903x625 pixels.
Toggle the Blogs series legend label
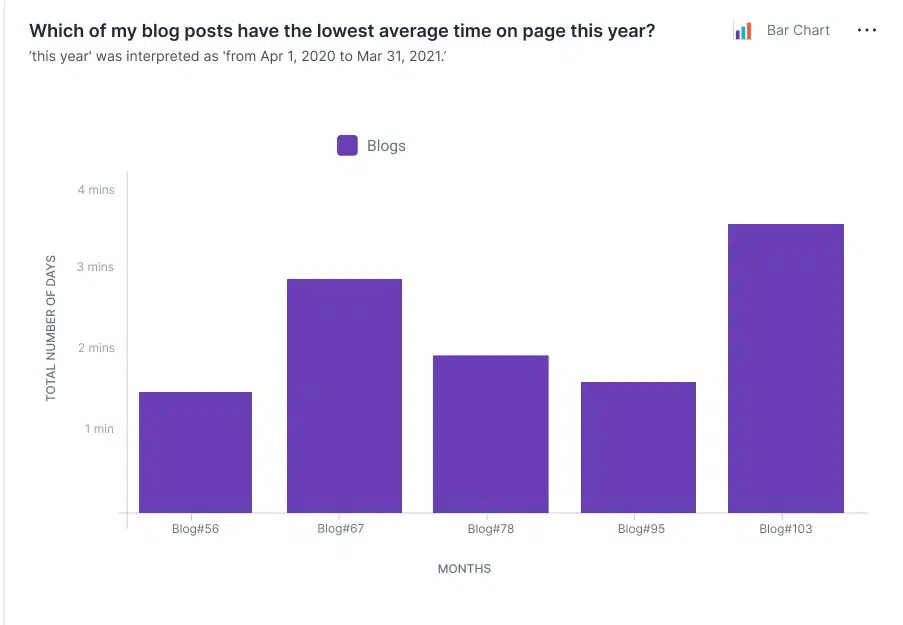click(386, 146)
